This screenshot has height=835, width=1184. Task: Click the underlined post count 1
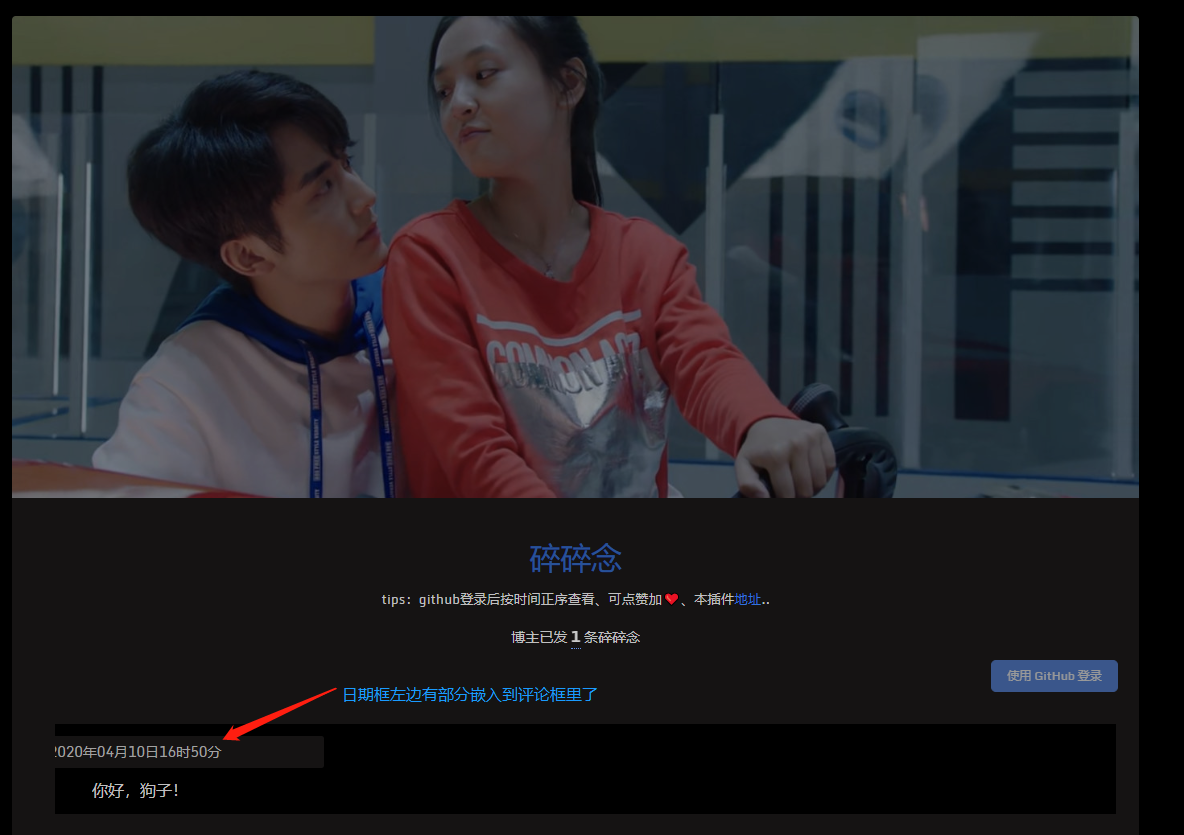click(x=575, y=637)
